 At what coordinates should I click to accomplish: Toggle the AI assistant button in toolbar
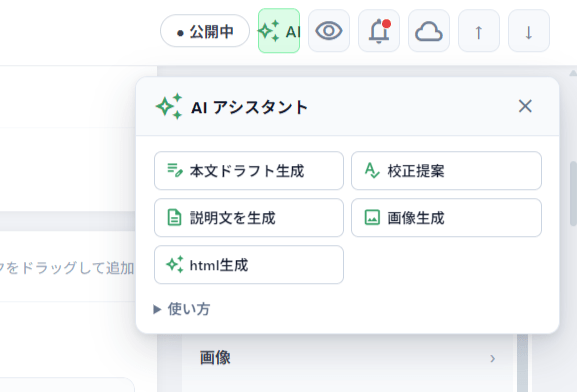(279, 31)
